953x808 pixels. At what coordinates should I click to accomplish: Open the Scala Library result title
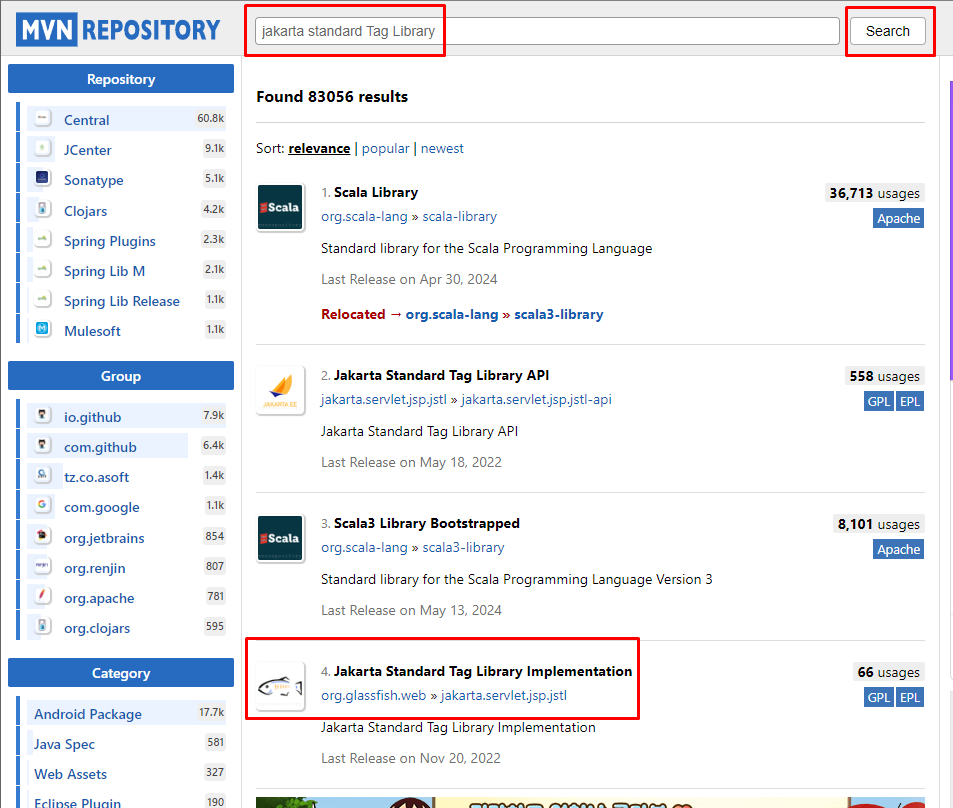click(376, 192)
